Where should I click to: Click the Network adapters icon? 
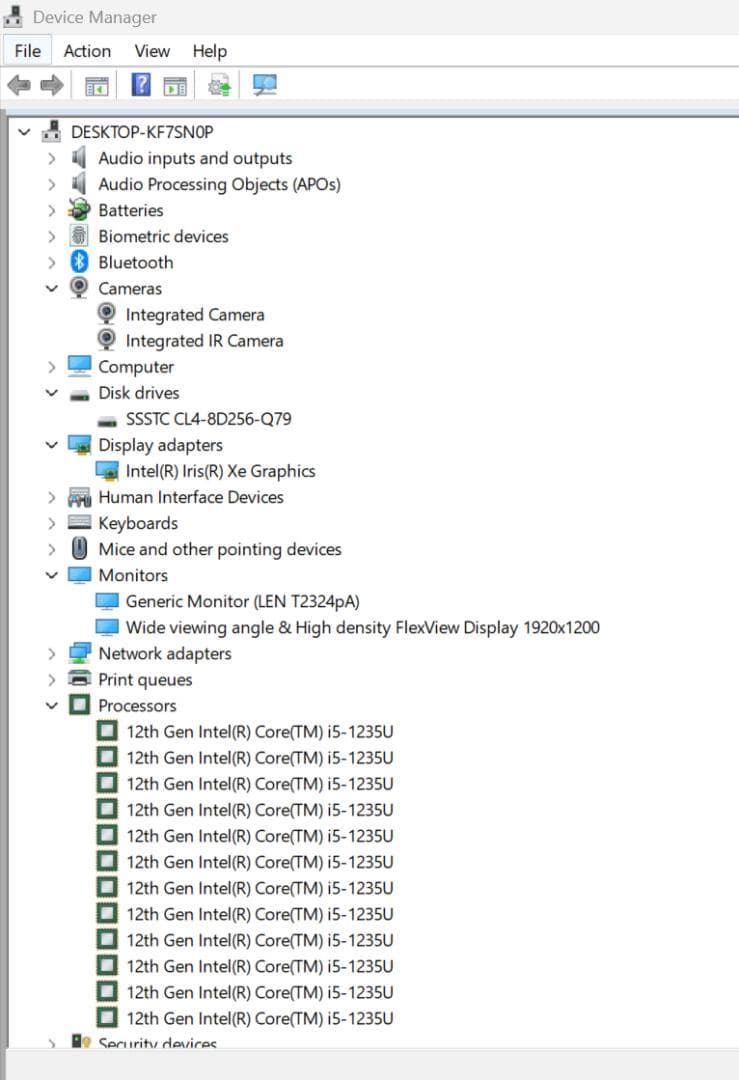coord(80,653)
